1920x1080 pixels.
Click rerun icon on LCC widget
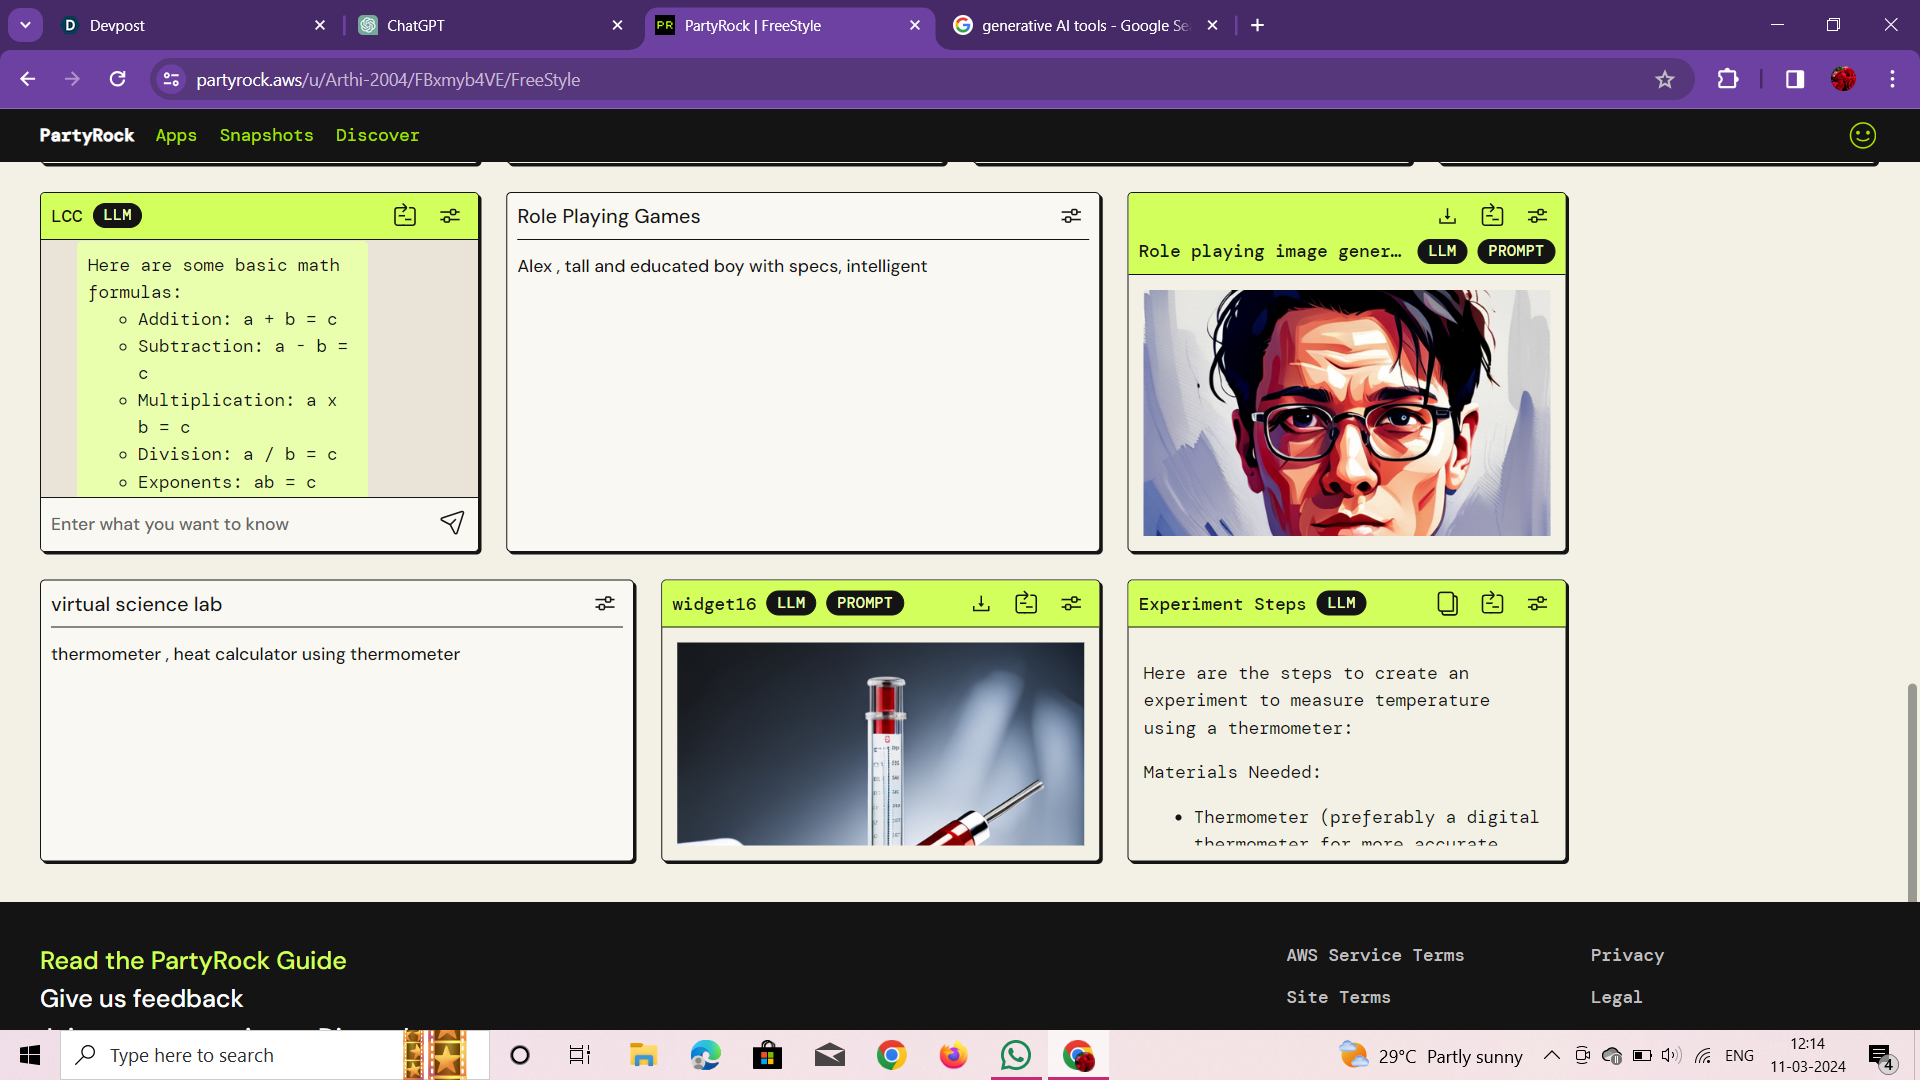405,216
